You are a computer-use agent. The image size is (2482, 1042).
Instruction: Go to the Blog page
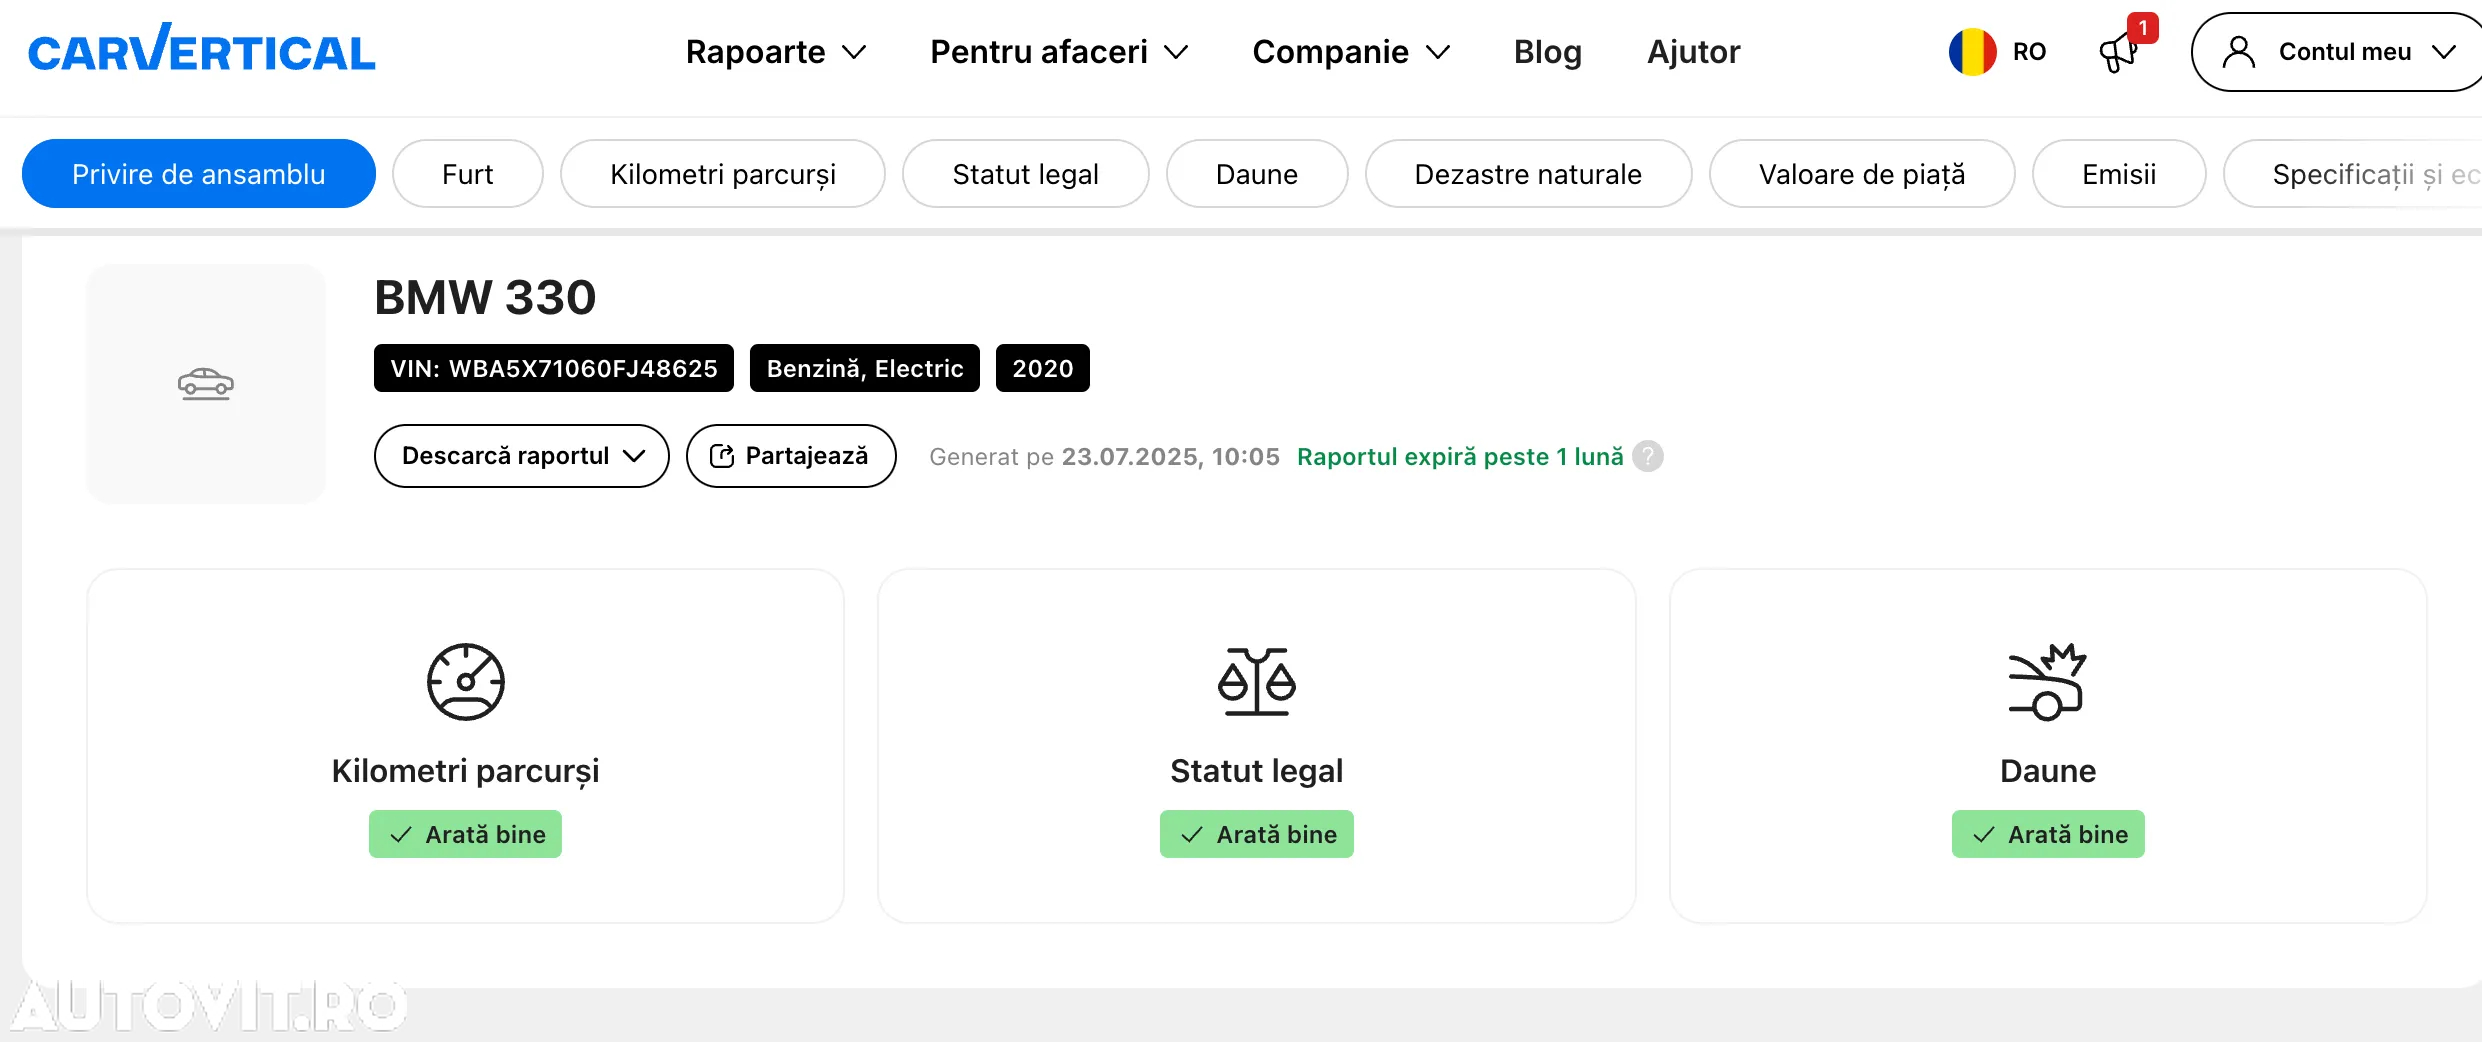(x=1548, y=52)
